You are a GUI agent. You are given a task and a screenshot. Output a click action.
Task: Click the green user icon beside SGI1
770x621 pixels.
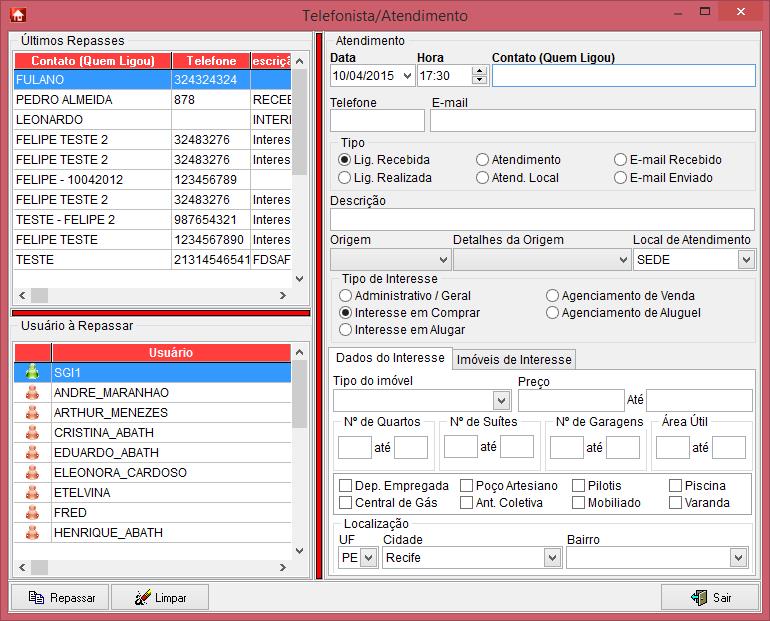pyautogui.click(x=31, y=372)
